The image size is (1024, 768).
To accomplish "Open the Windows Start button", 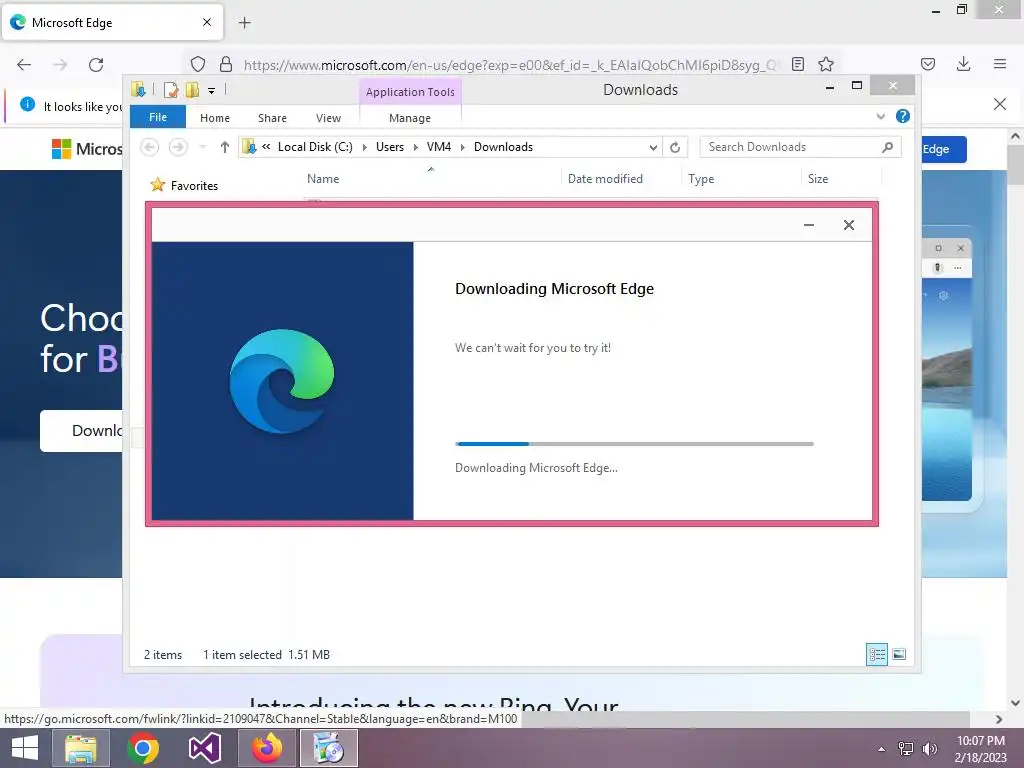I will [x=25, y=748].
